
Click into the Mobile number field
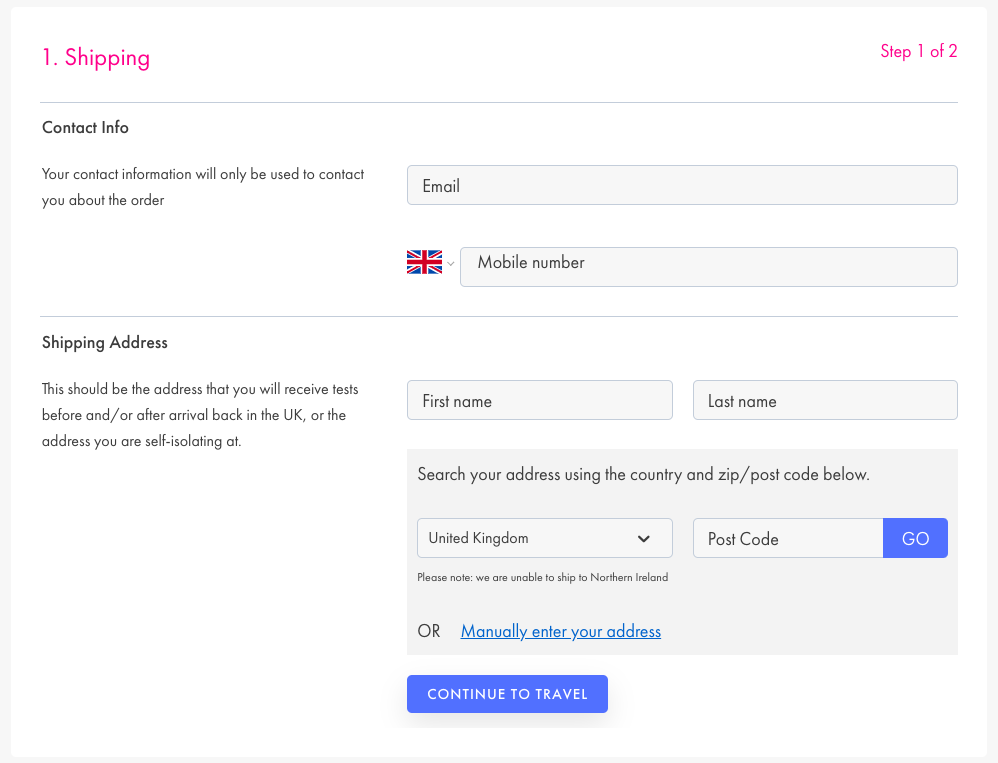tap(708, 267)
